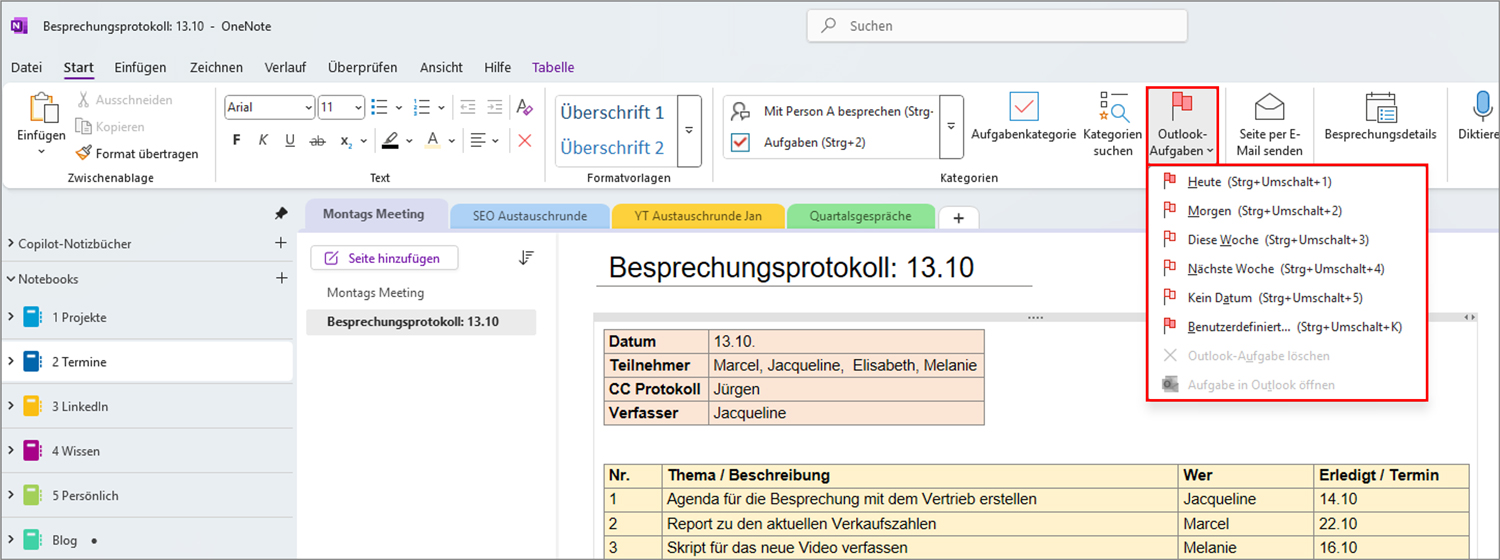Apply Überschrift 2 style
Image resolution: width=1500 pixels, height=560 pixels.
click(612, 147)
